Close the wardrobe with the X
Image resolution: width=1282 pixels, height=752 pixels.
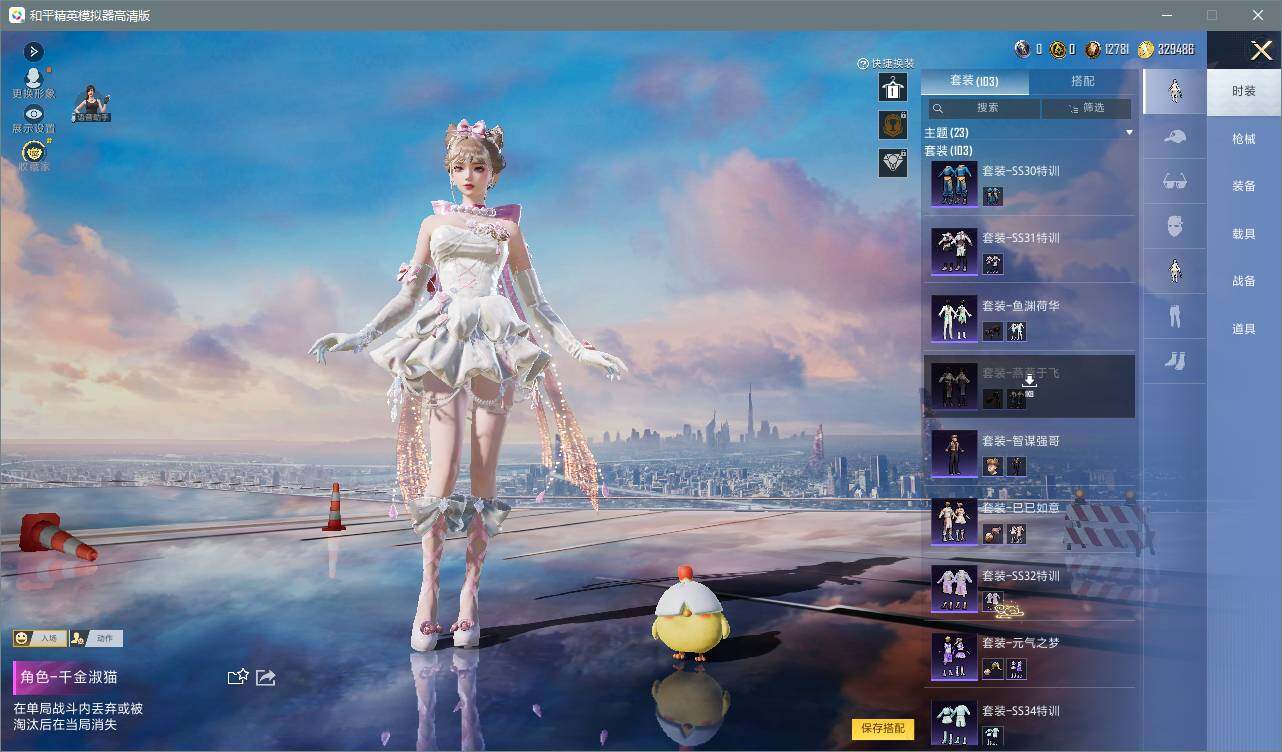1261,50
